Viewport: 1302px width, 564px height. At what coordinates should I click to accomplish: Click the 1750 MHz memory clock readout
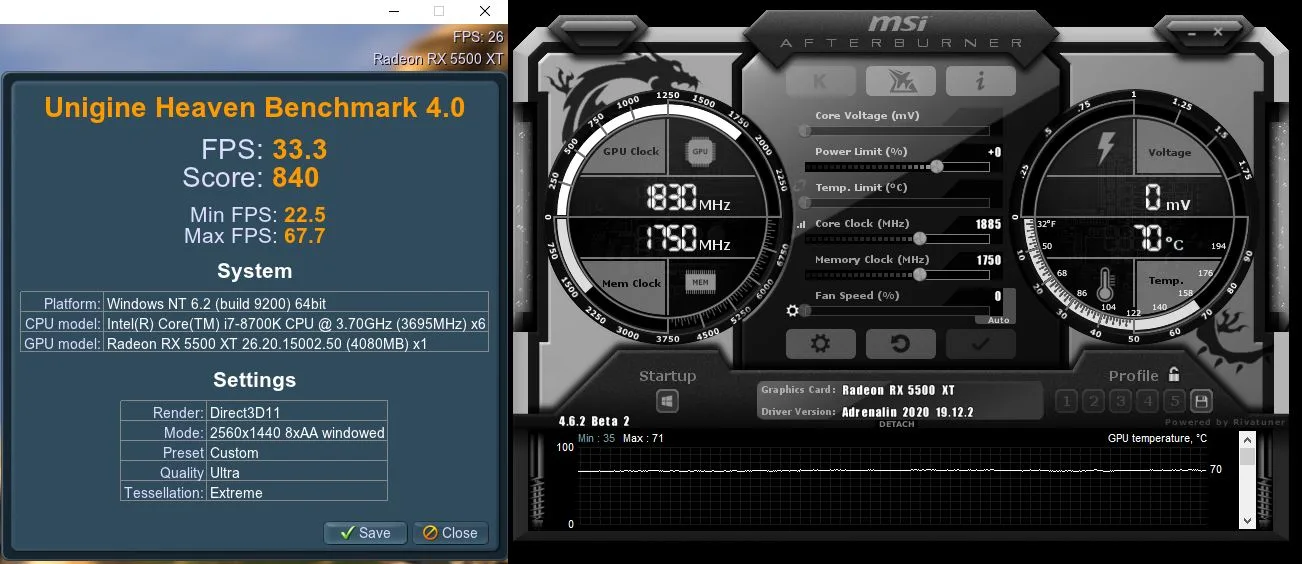coord(688,239)
